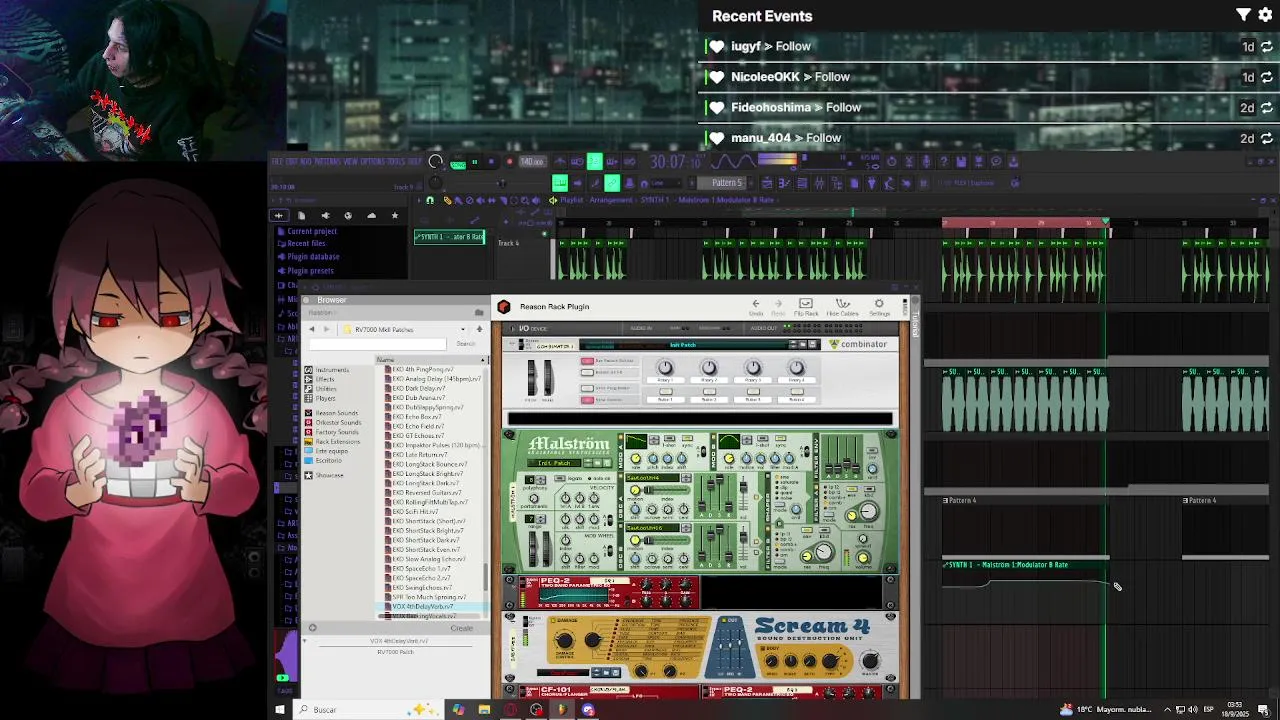The image size is (1280, 720).
Task: Open FL Studio TOOLS menu
Action: (396, 162)
